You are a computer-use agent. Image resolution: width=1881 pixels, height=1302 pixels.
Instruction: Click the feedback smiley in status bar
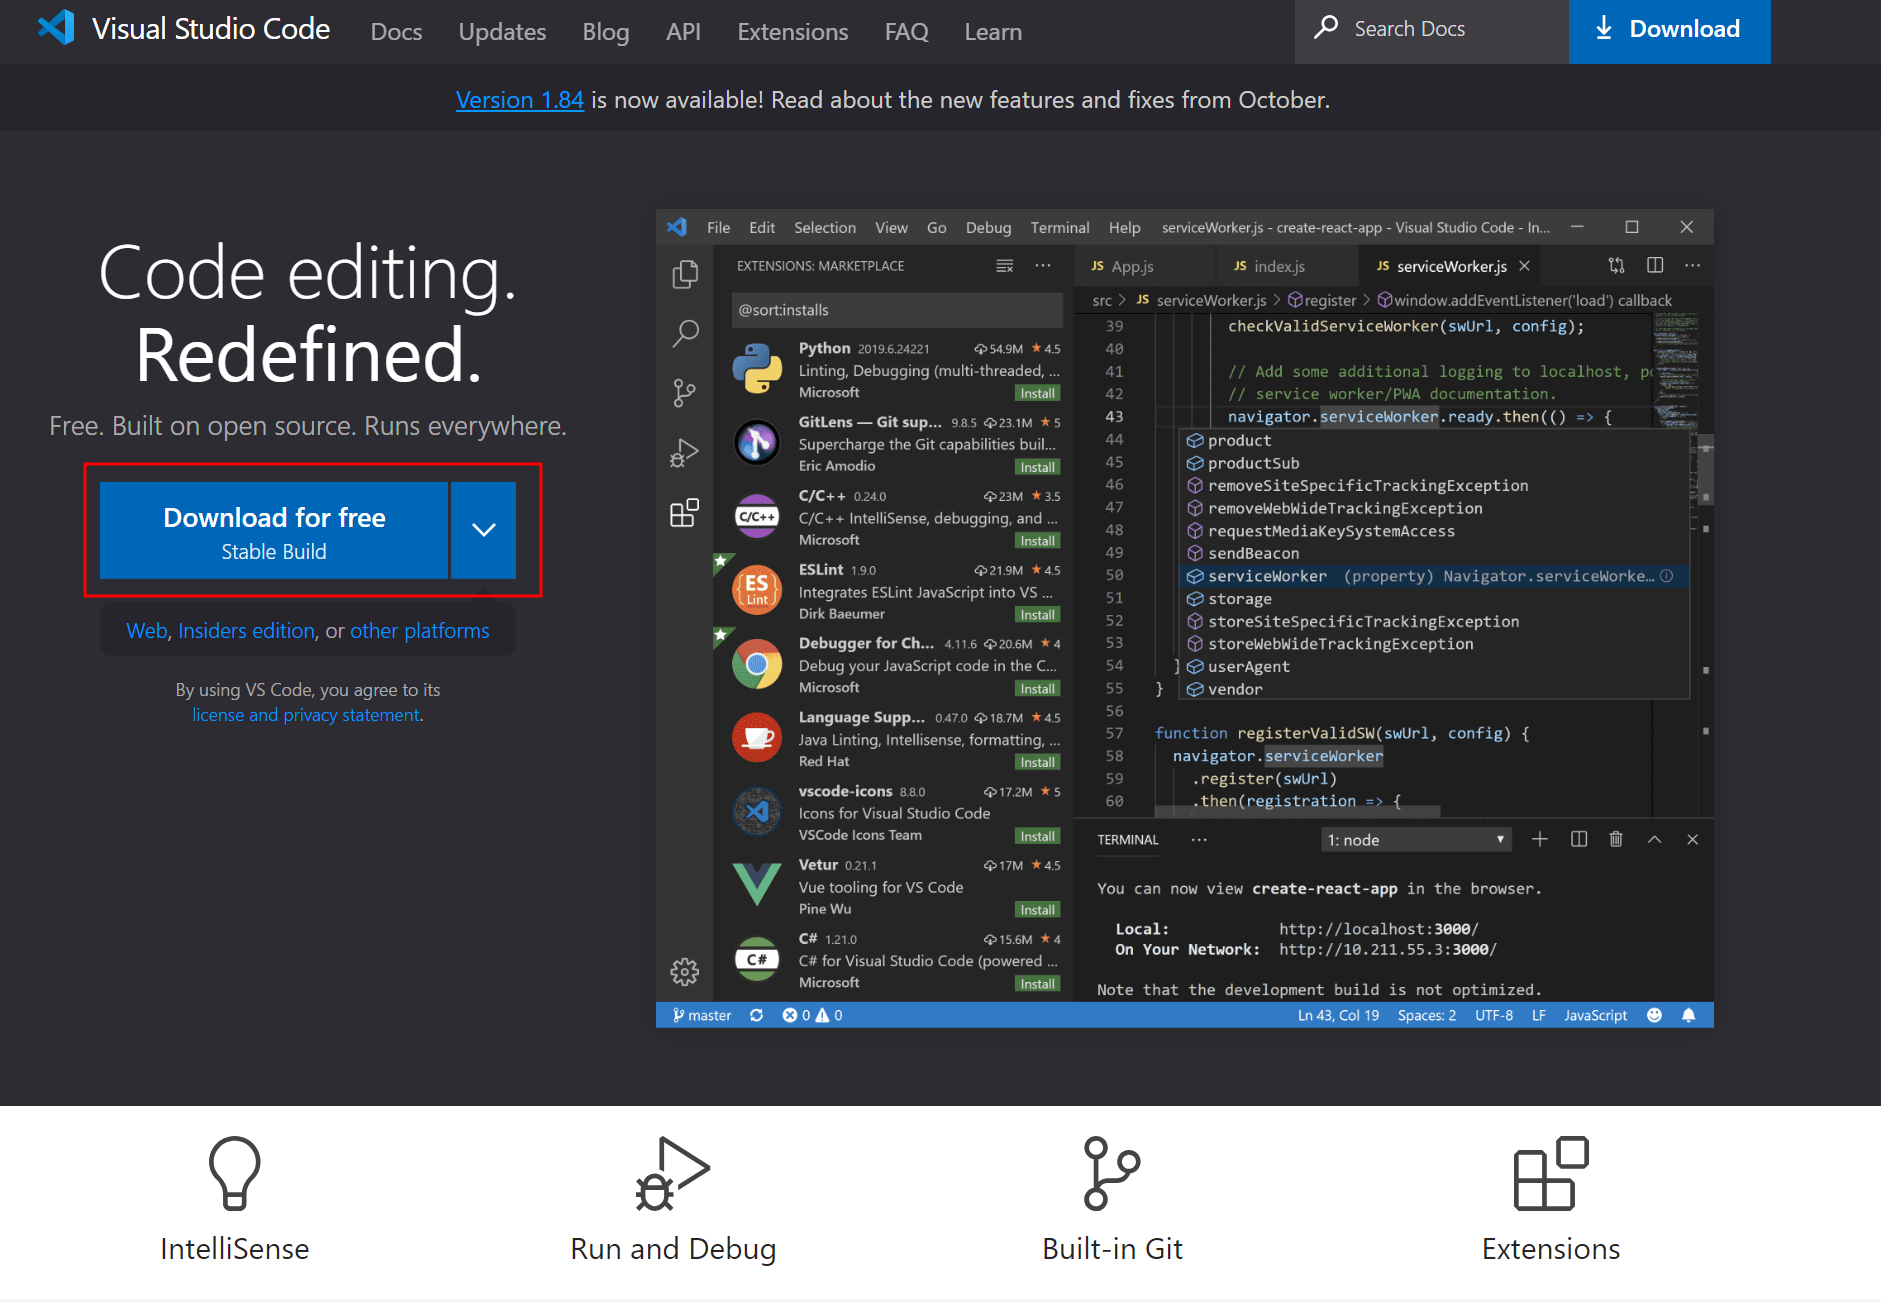click(x=1655, y=1015)
